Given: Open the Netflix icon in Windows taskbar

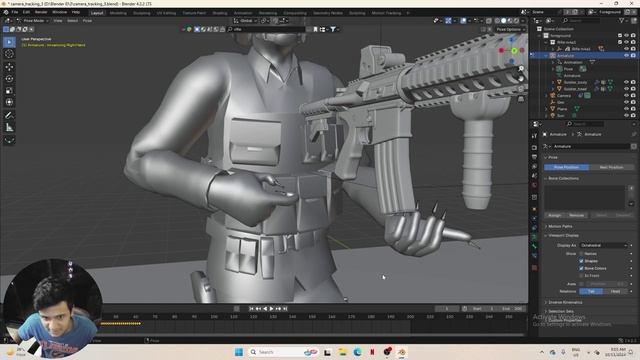Looking at the screenshot, I should [x=372, y=352].
